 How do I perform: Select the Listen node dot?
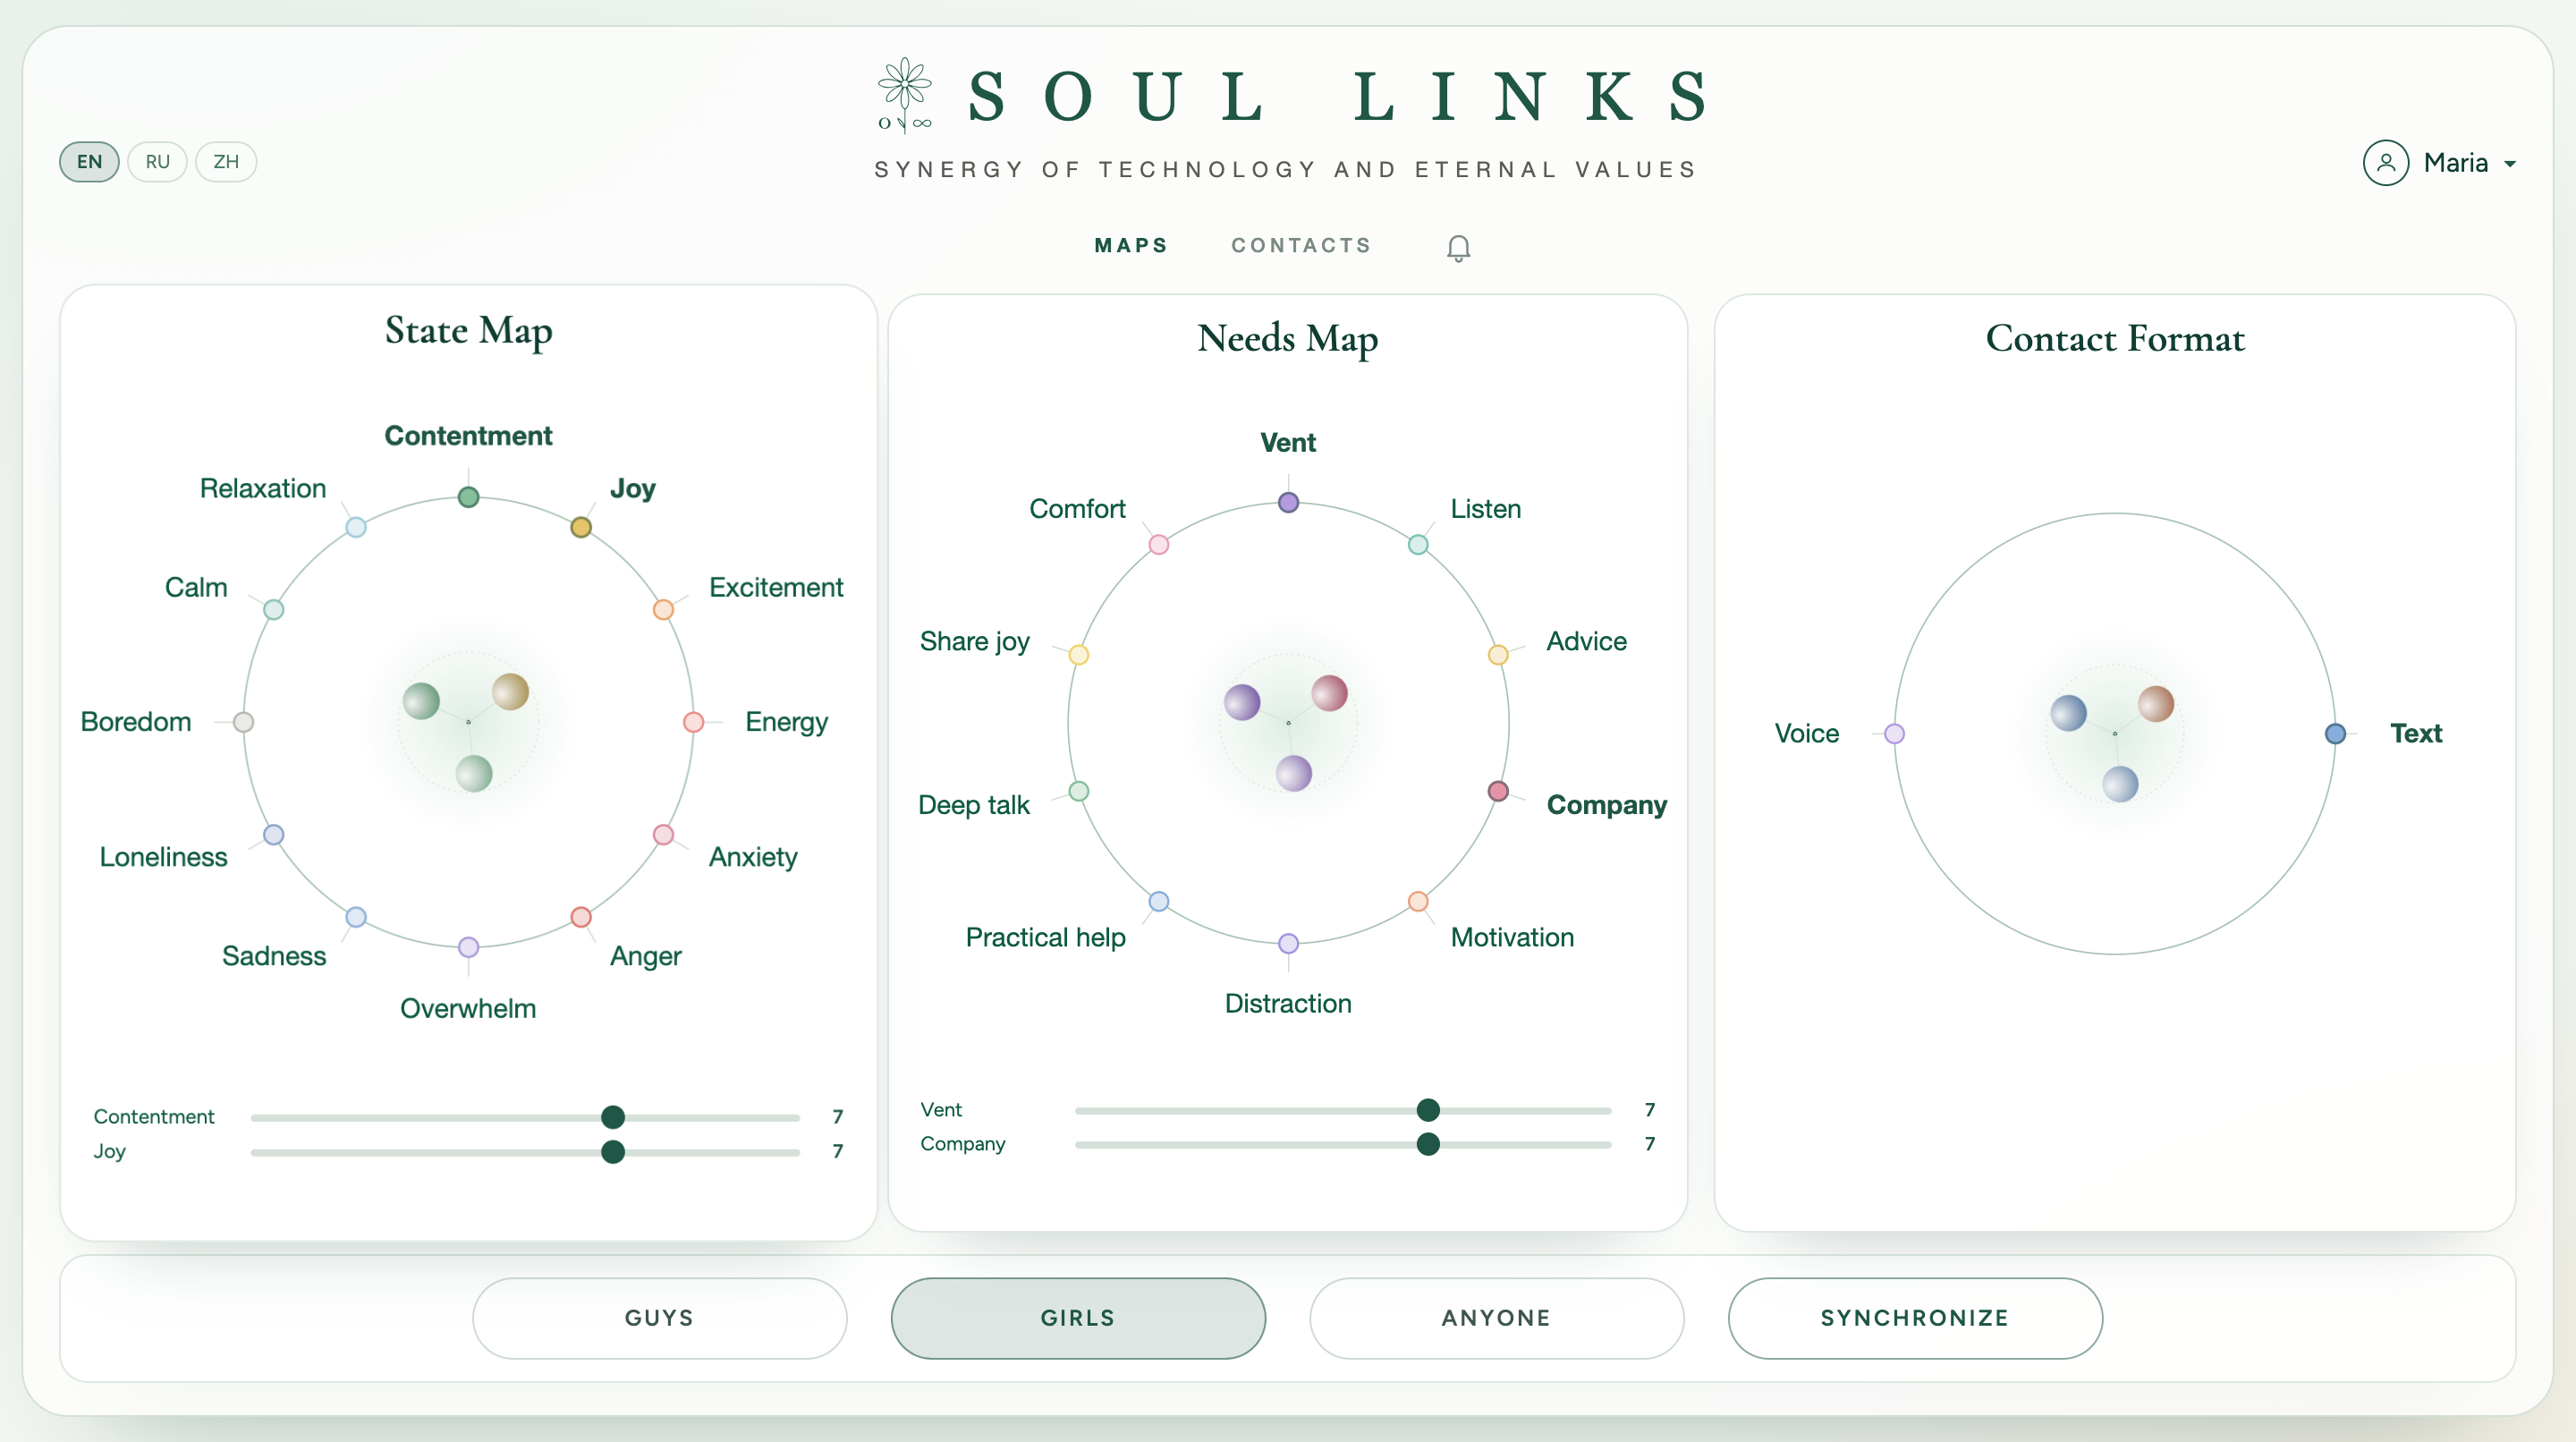click(x=1418, y=545)
